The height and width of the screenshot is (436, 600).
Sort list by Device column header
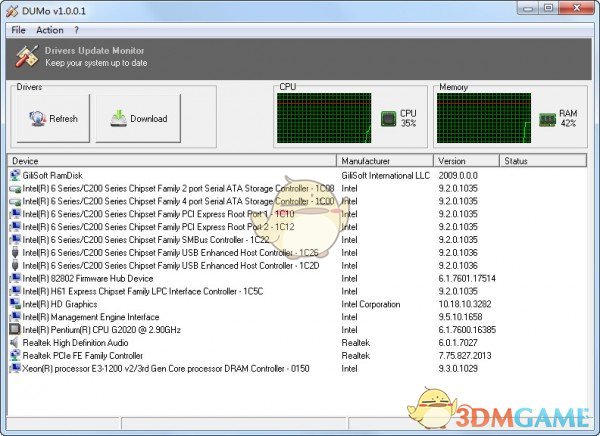tap(172, 161)
